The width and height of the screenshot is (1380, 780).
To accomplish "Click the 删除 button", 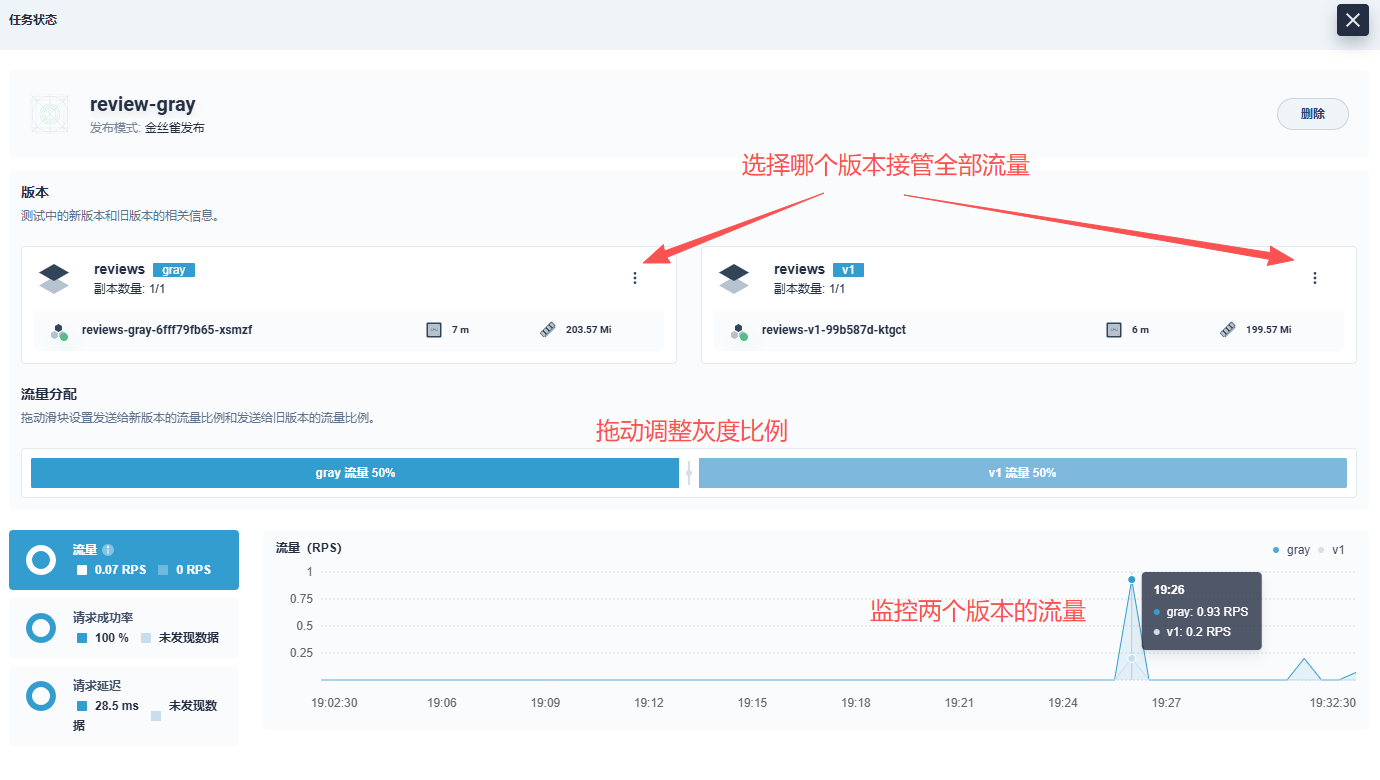I will click(x=1312, y=114).
